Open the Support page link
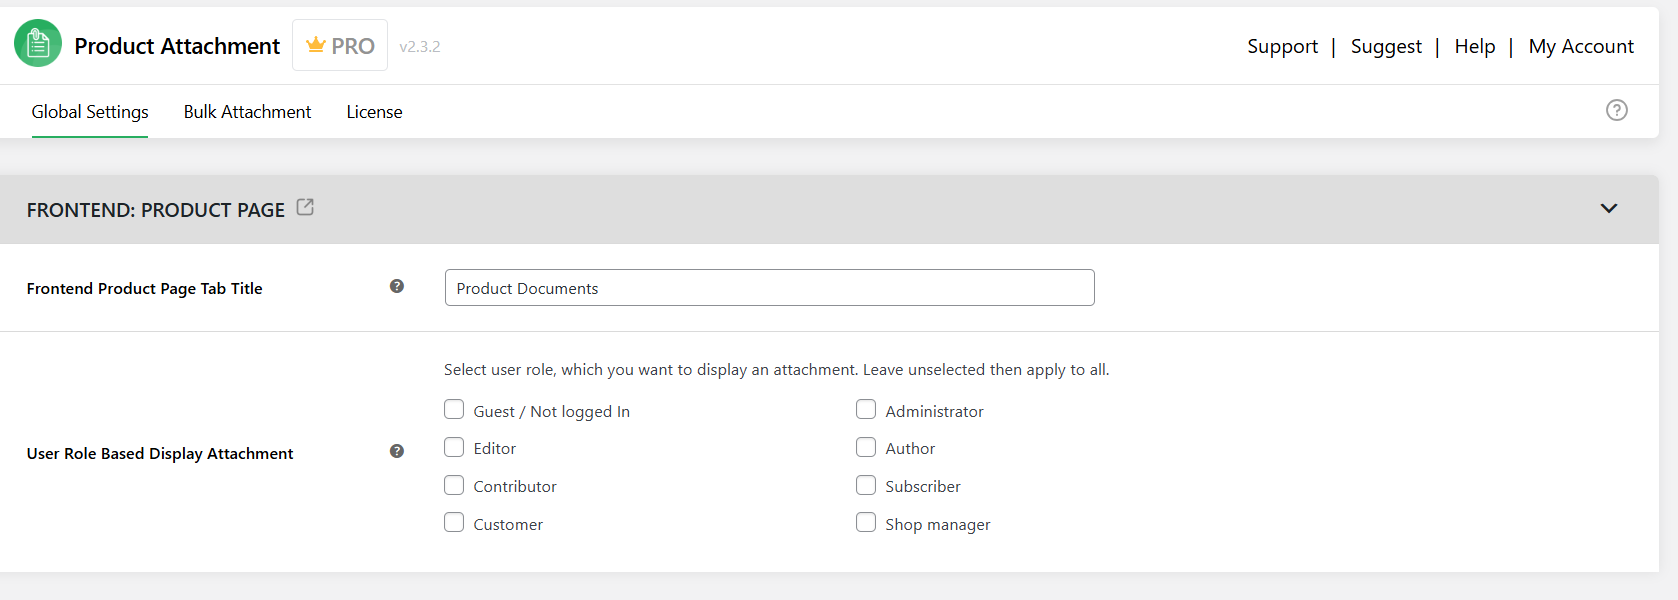The width and height of the screenshot is (1678, 600). tap(1282, 46)
